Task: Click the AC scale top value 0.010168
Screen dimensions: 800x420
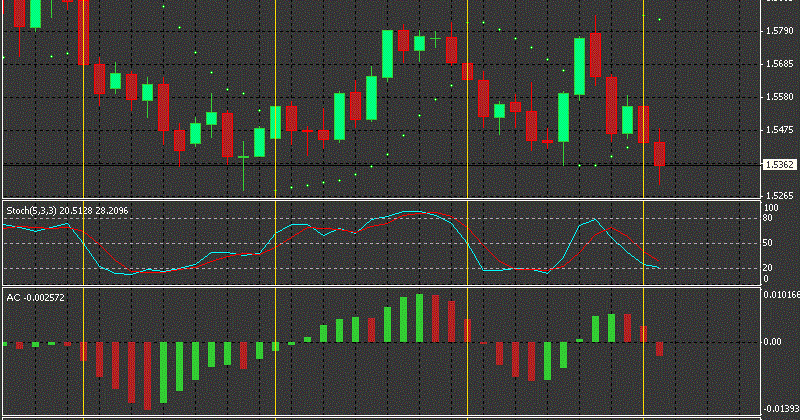Action: pyautogui.click(x=781, y=294)
